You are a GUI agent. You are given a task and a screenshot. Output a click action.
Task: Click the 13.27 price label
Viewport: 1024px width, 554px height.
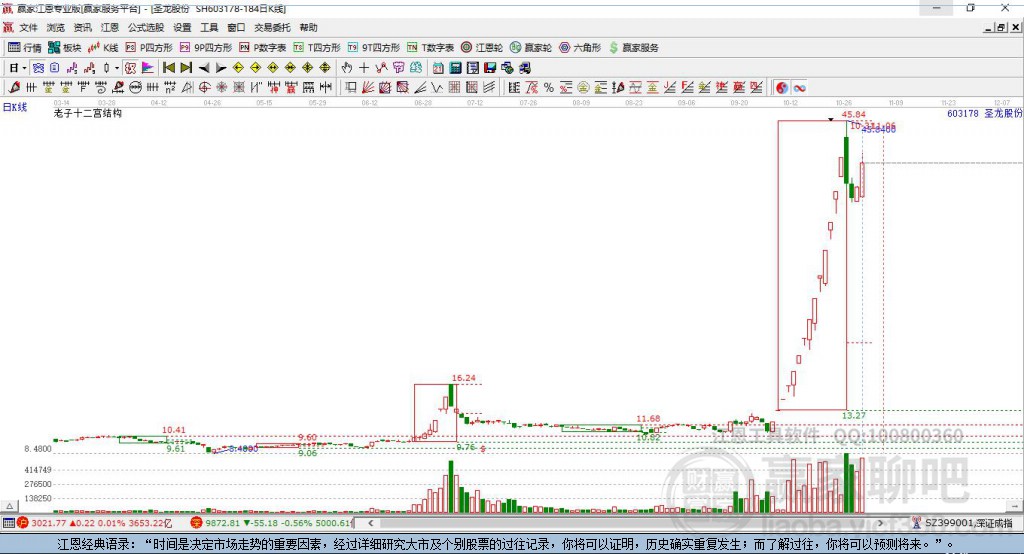click(854, 416)
